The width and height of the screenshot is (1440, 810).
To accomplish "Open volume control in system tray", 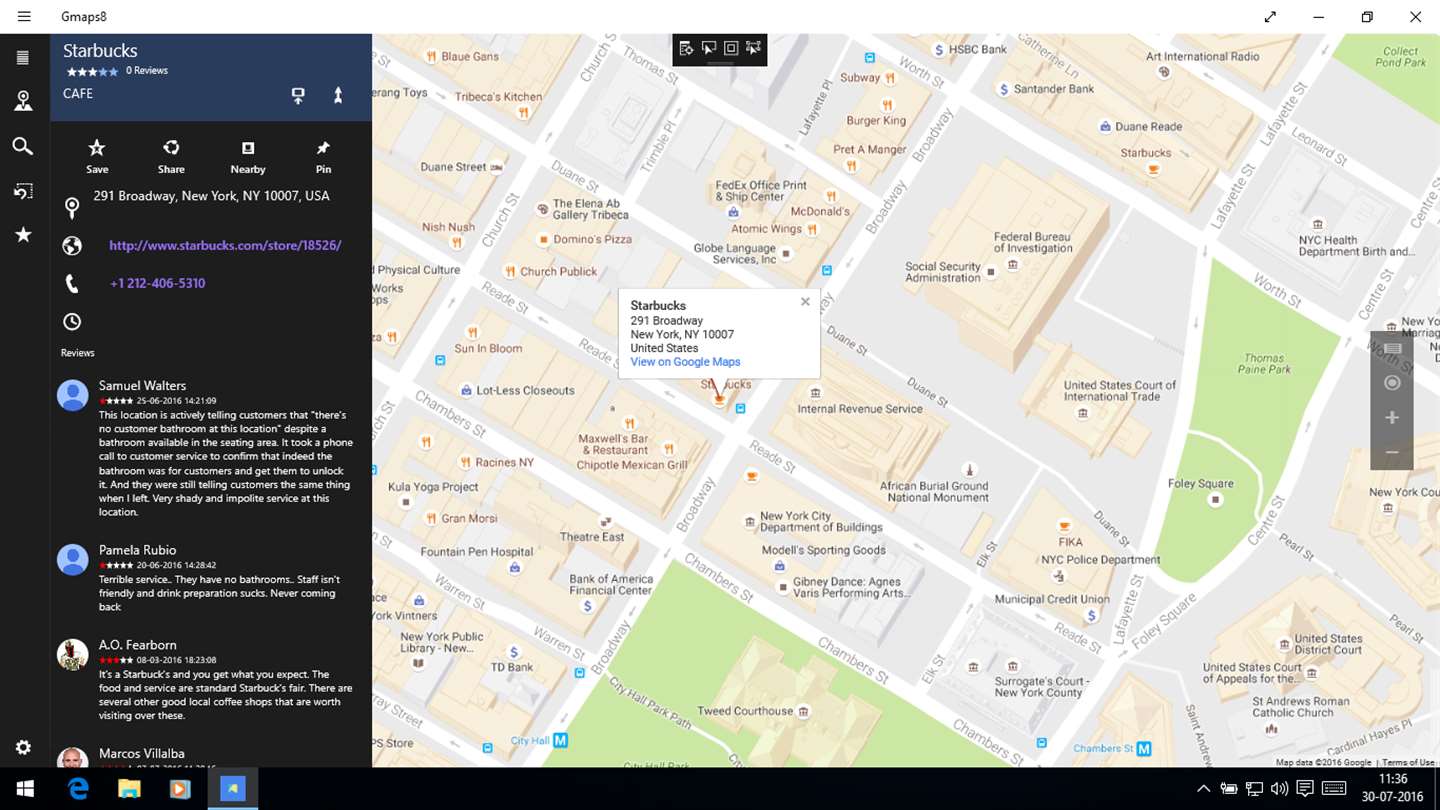I will click(x=1278, y=789).
